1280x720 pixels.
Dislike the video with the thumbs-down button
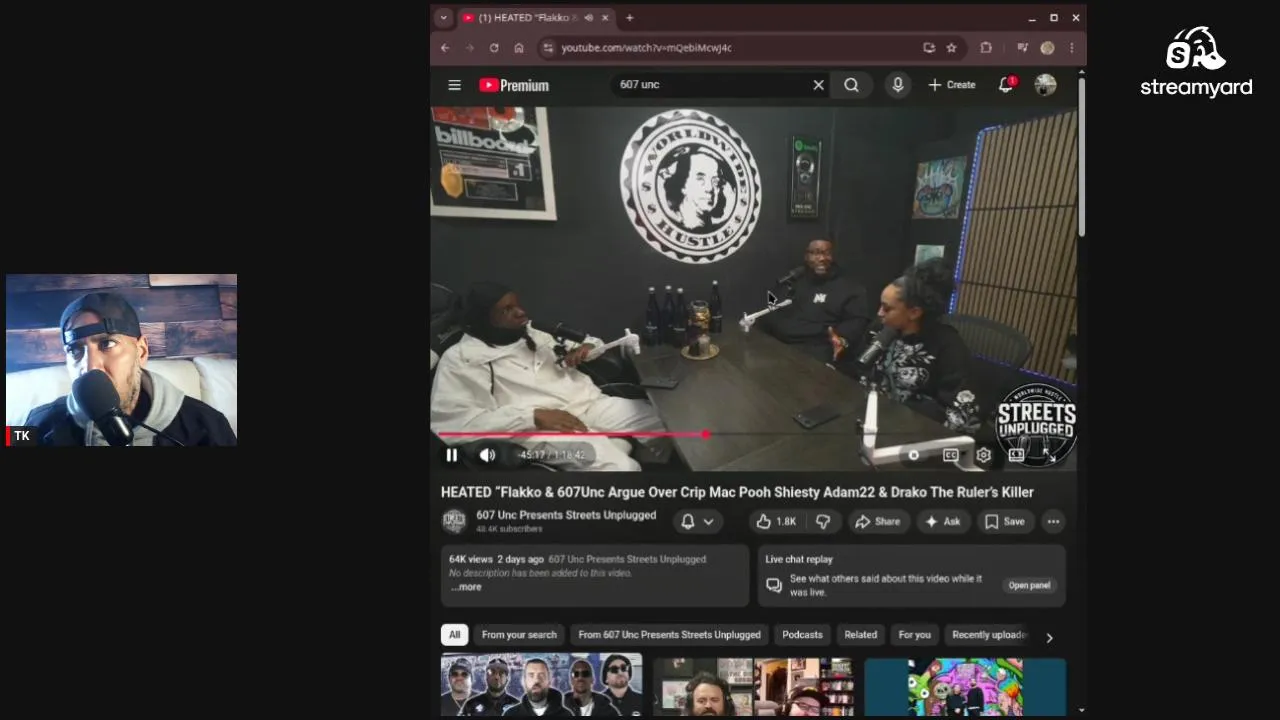click(822, 521)
